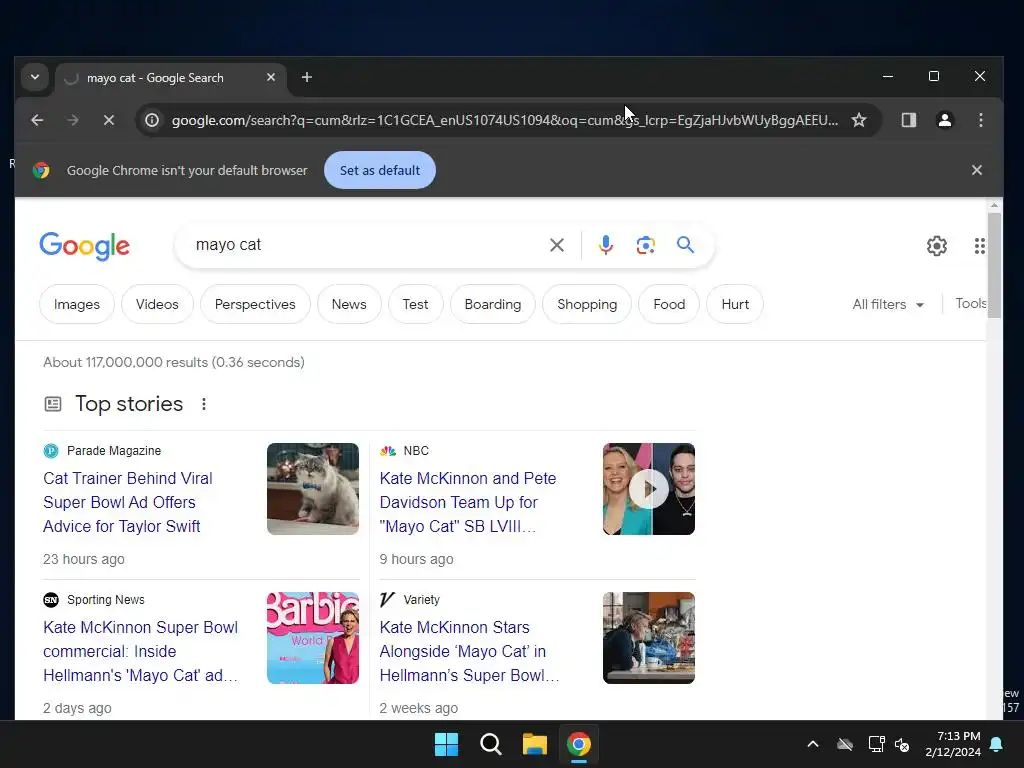Viewport: 1024px width, 768px height.
Task: Start voice search with microphone icon
Action: pos(605,245)
